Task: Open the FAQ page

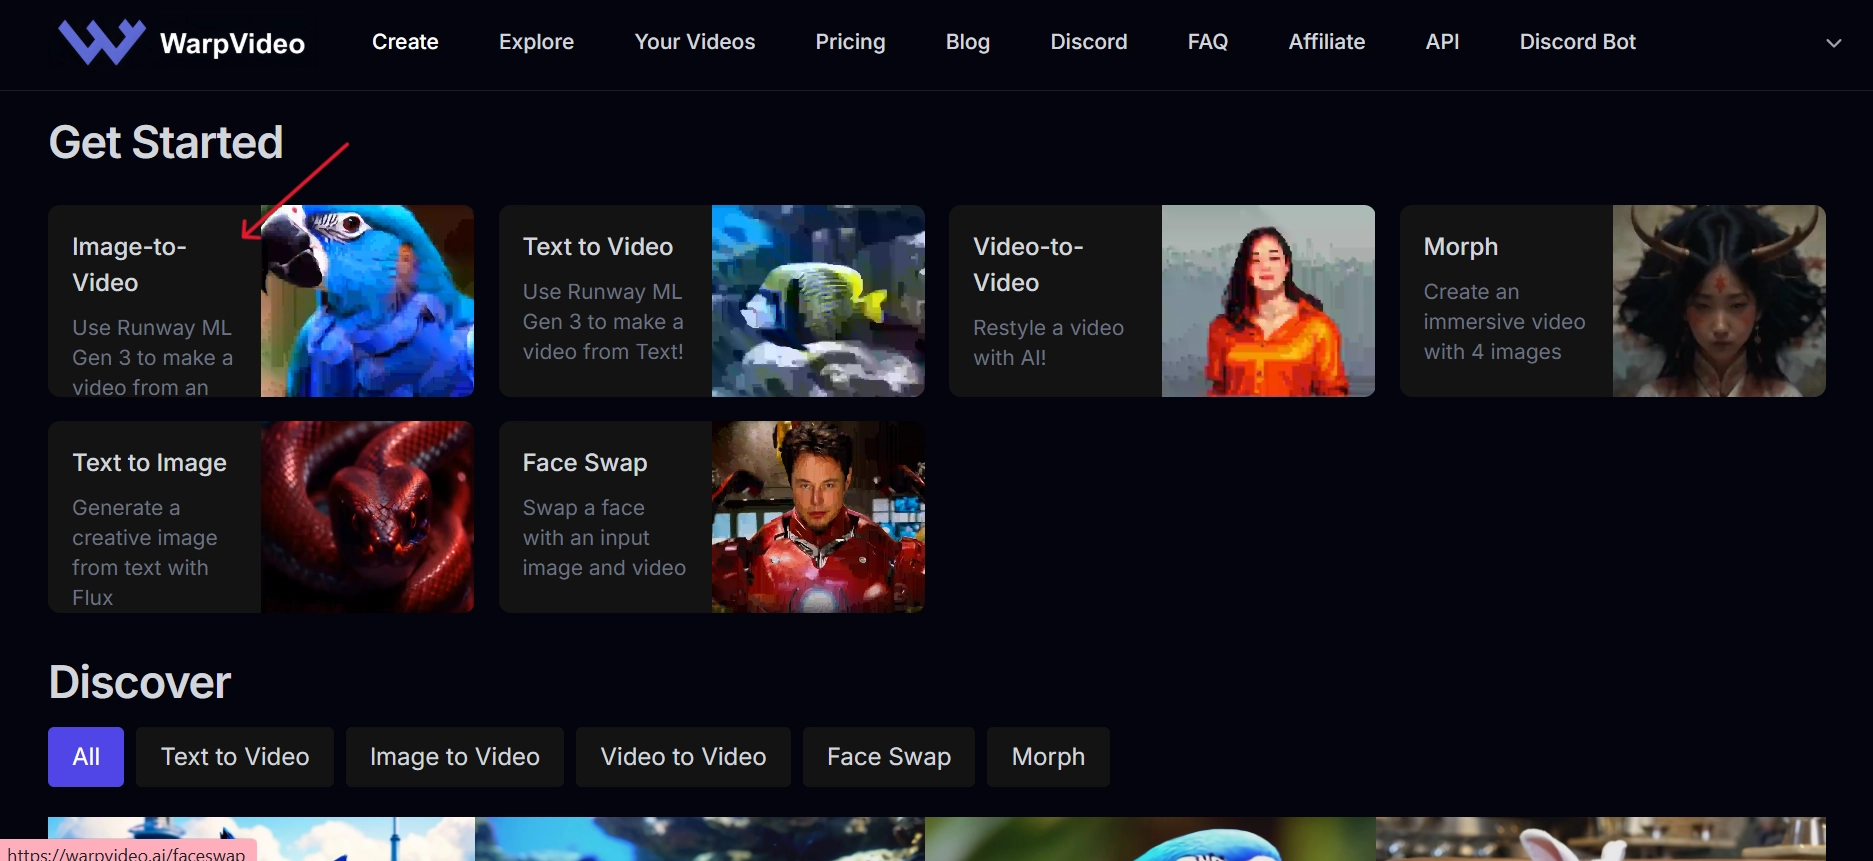Action: tap(1208, 42)
